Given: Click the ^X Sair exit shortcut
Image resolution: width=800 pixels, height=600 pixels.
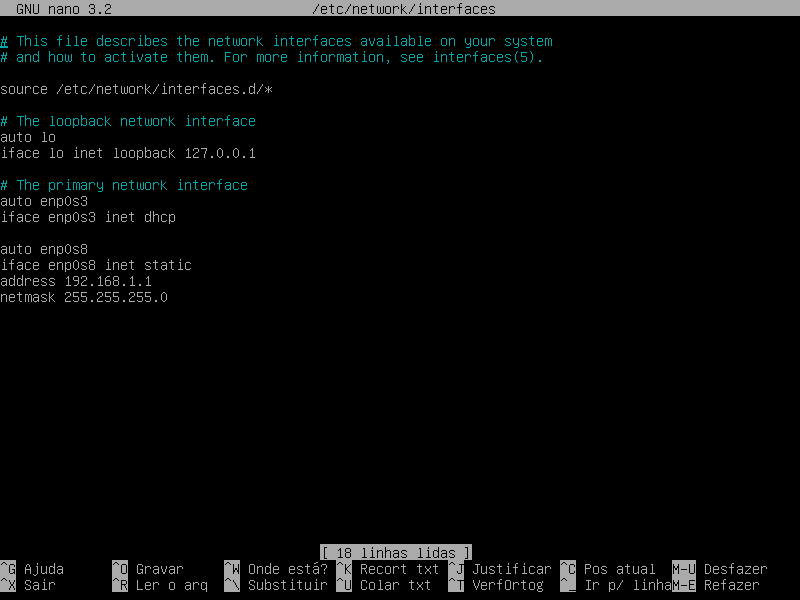Looking at the screenshot, I should coord(28,585).
